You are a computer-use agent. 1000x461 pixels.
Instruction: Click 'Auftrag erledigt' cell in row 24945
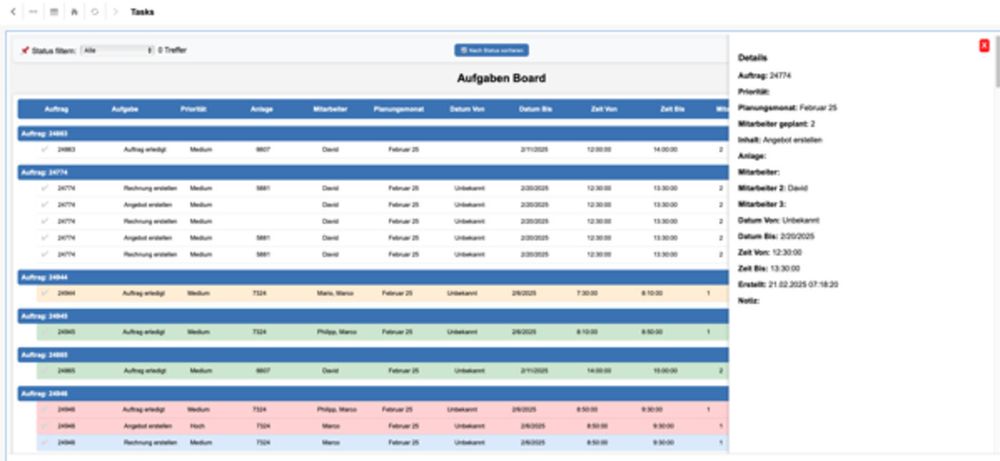(x=143, y=332)
